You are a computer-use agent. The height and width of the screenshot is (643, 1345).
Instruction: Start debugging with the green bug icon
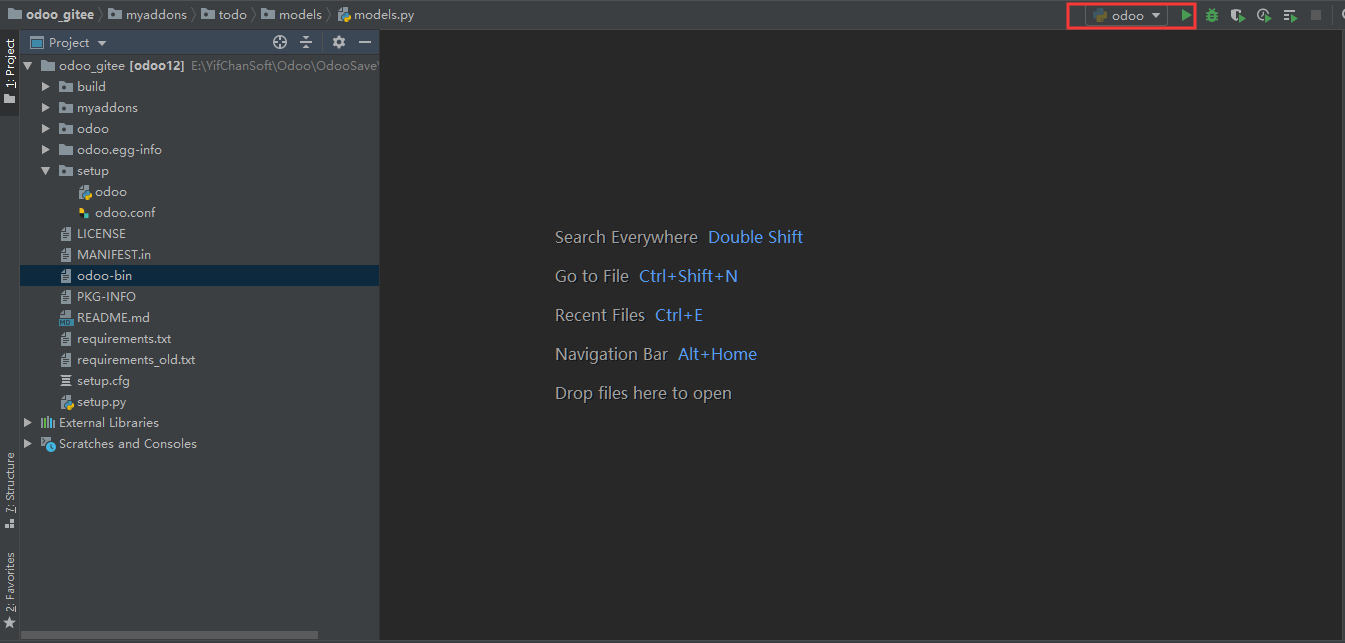1212,15
